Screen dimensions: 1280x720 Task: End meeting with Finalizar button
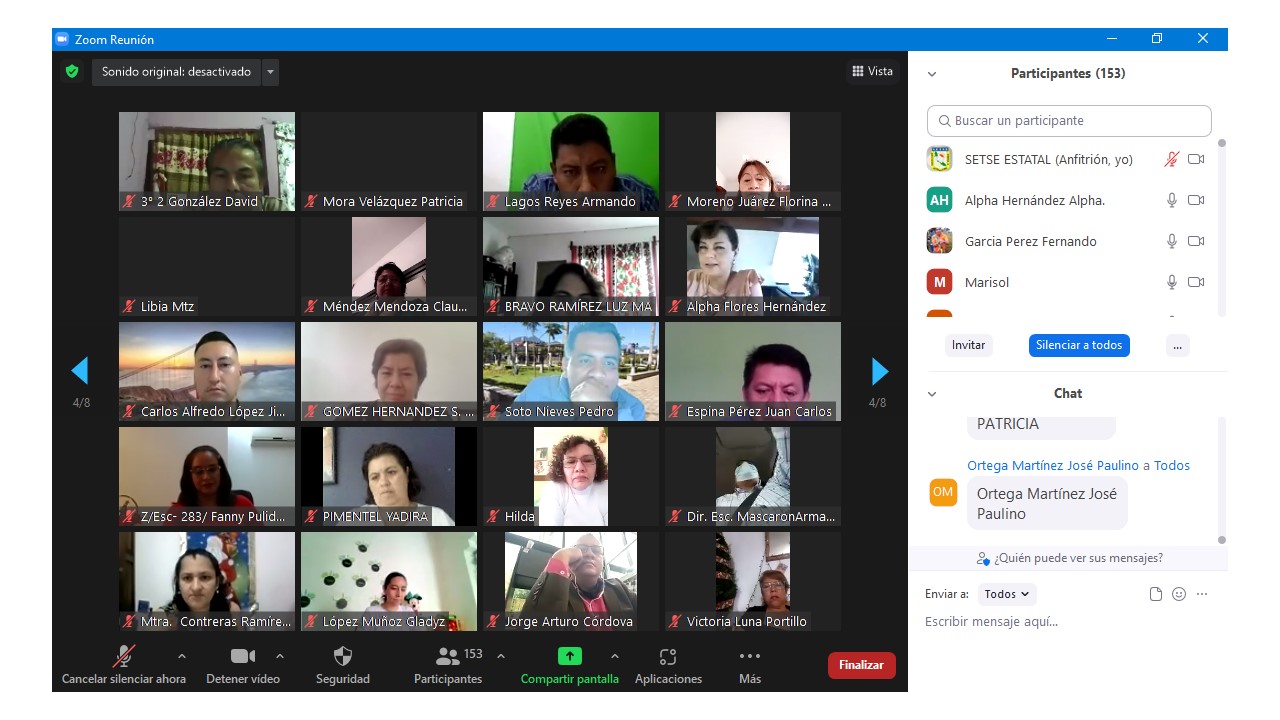point(861,665)
